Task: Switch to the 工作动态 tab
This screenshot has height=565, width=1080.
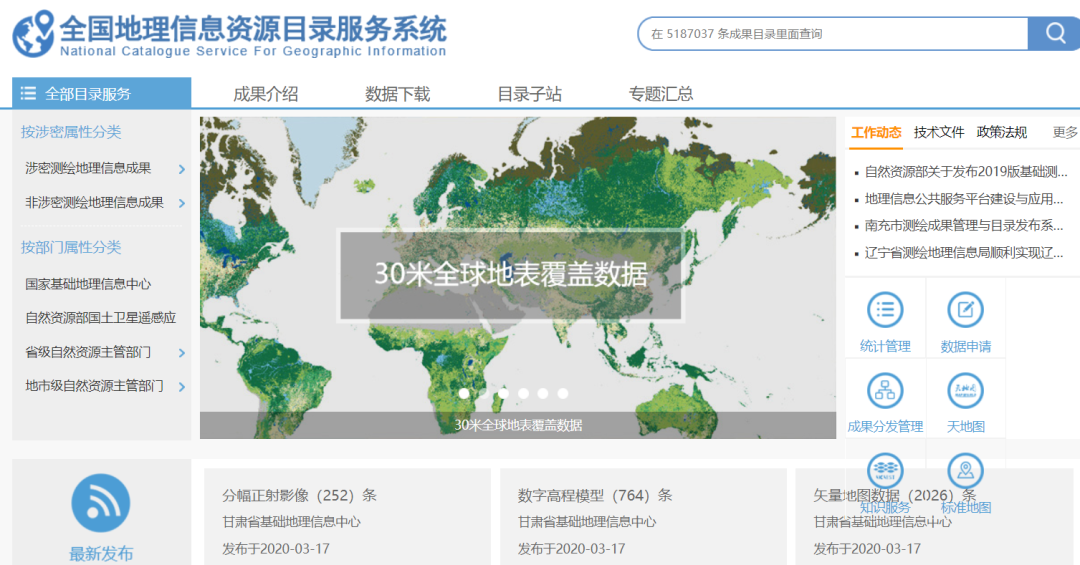Action: 876,132
